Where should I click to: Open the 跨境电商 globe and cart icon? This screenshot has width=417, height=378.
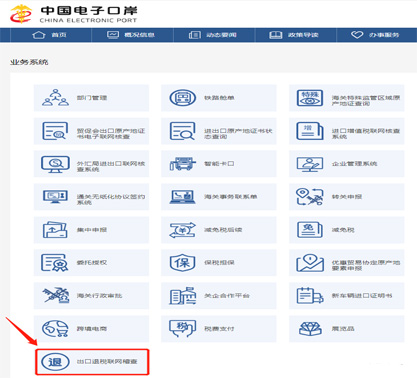[55, 329]
